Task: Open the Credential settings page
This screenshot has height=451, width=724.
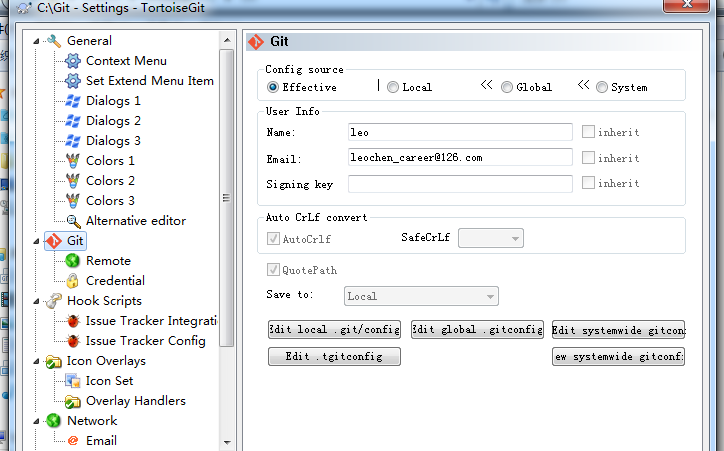Action: pyautogui.click(x=115, y=281)
